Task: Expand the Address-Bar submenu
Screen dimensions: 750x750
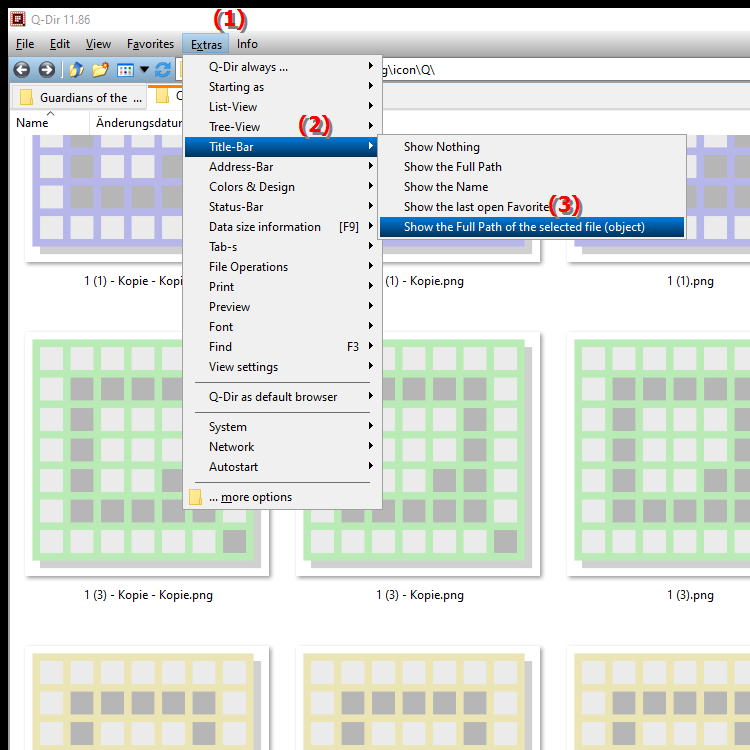Action: pos(283,167)
